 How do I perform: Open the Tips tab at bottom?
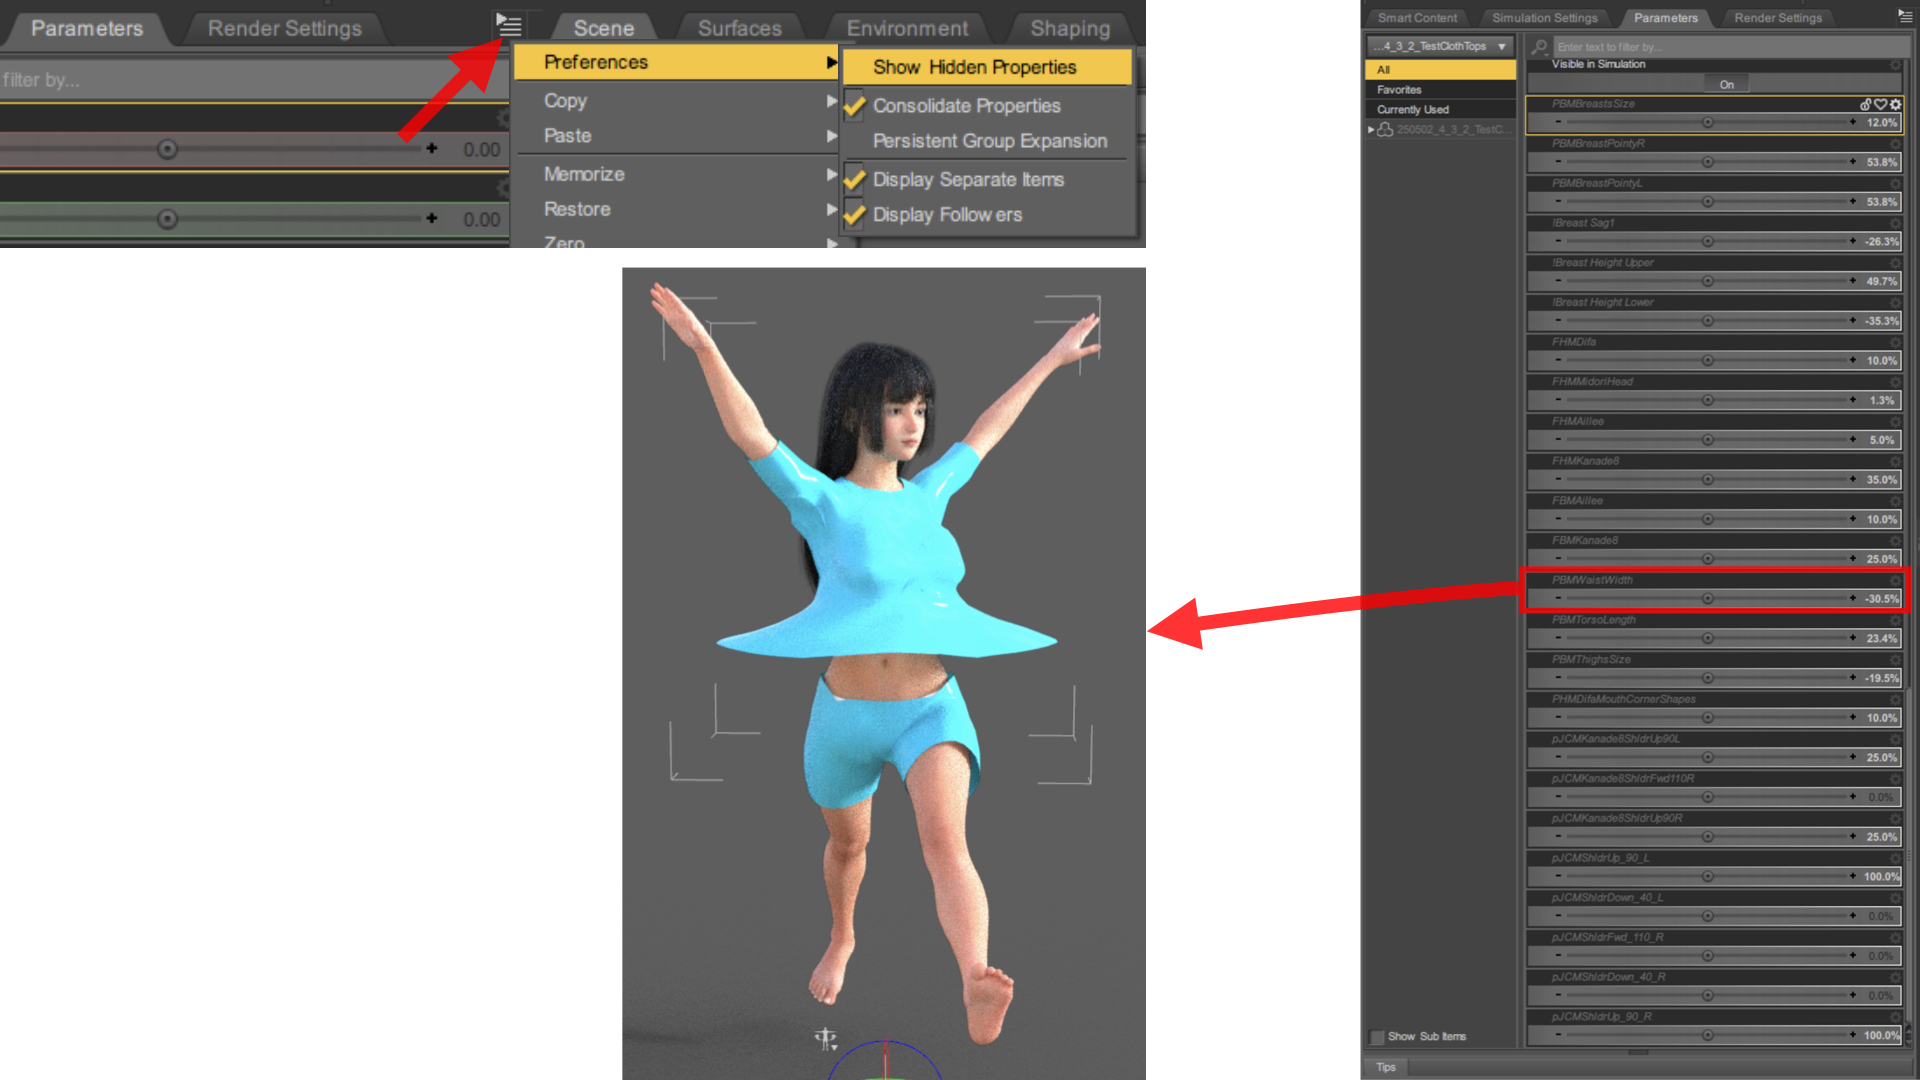pyautogui.click(x=1386, y=1067)
